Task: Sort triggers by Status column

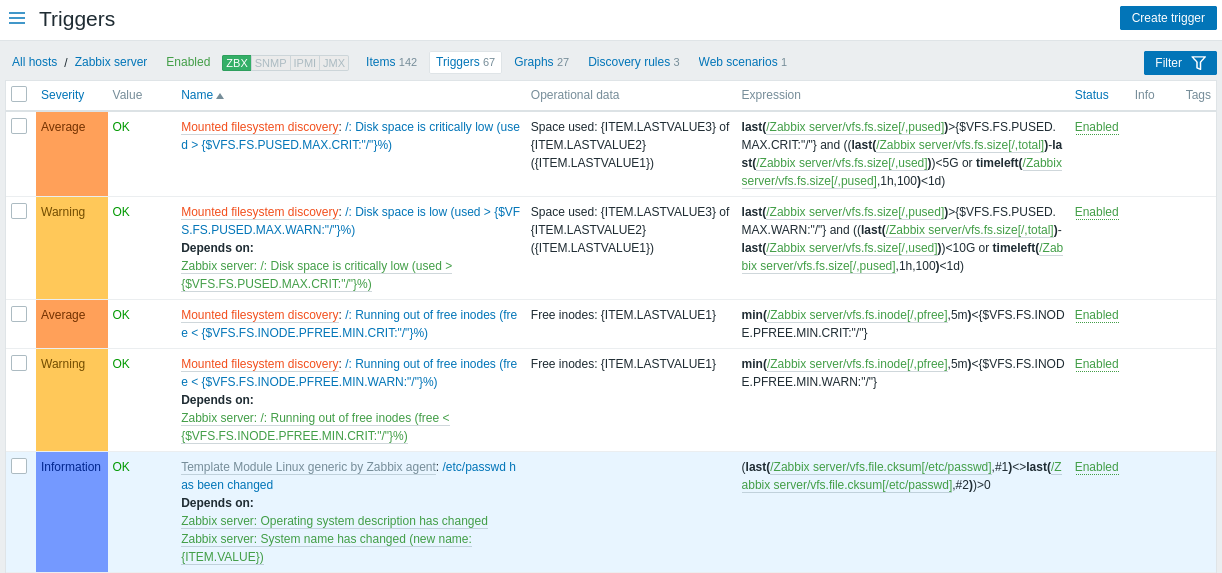Action: coord(1091,95)
